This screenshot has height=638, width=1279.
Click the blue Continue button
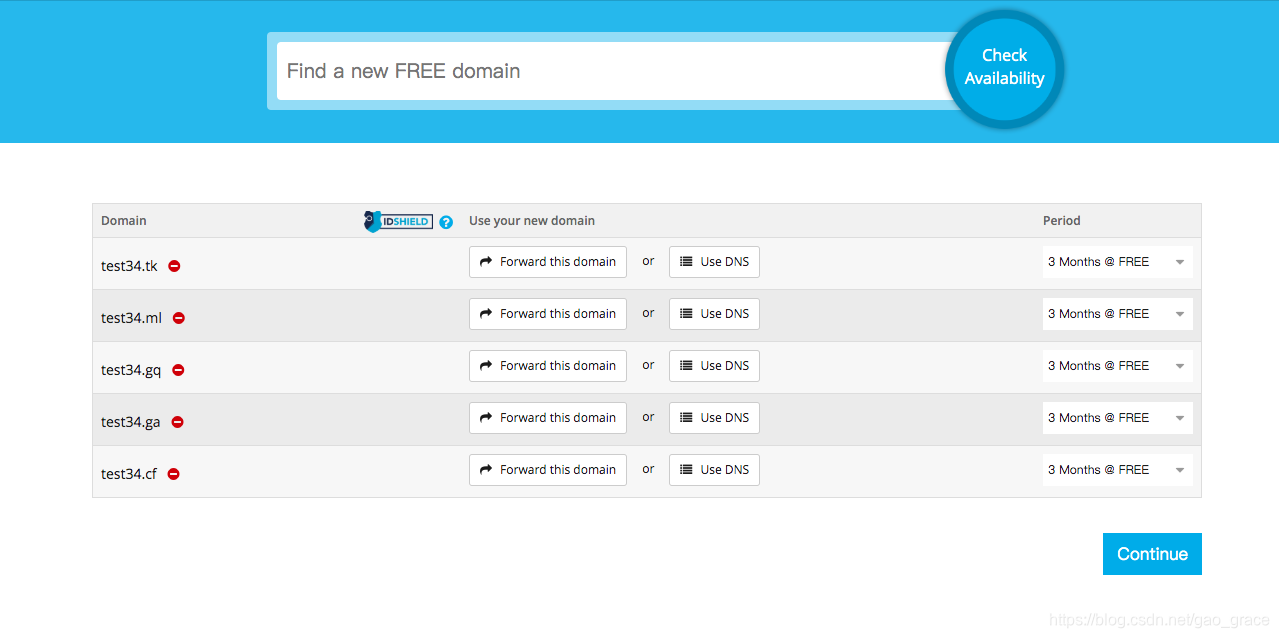click(1152, 554)
